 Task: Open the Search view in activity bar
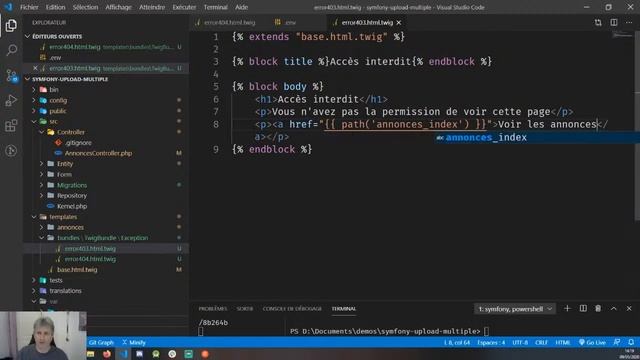click(11, 50)
